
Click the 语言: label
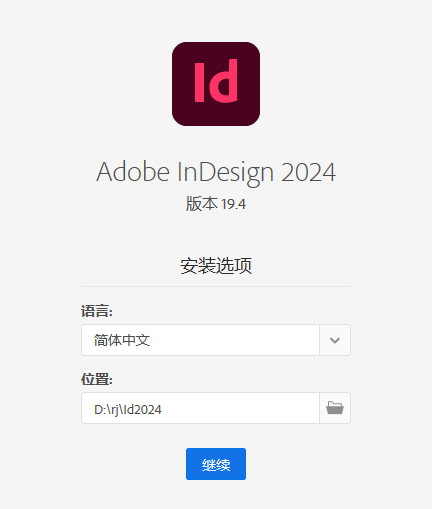click(x=97, y=311)
